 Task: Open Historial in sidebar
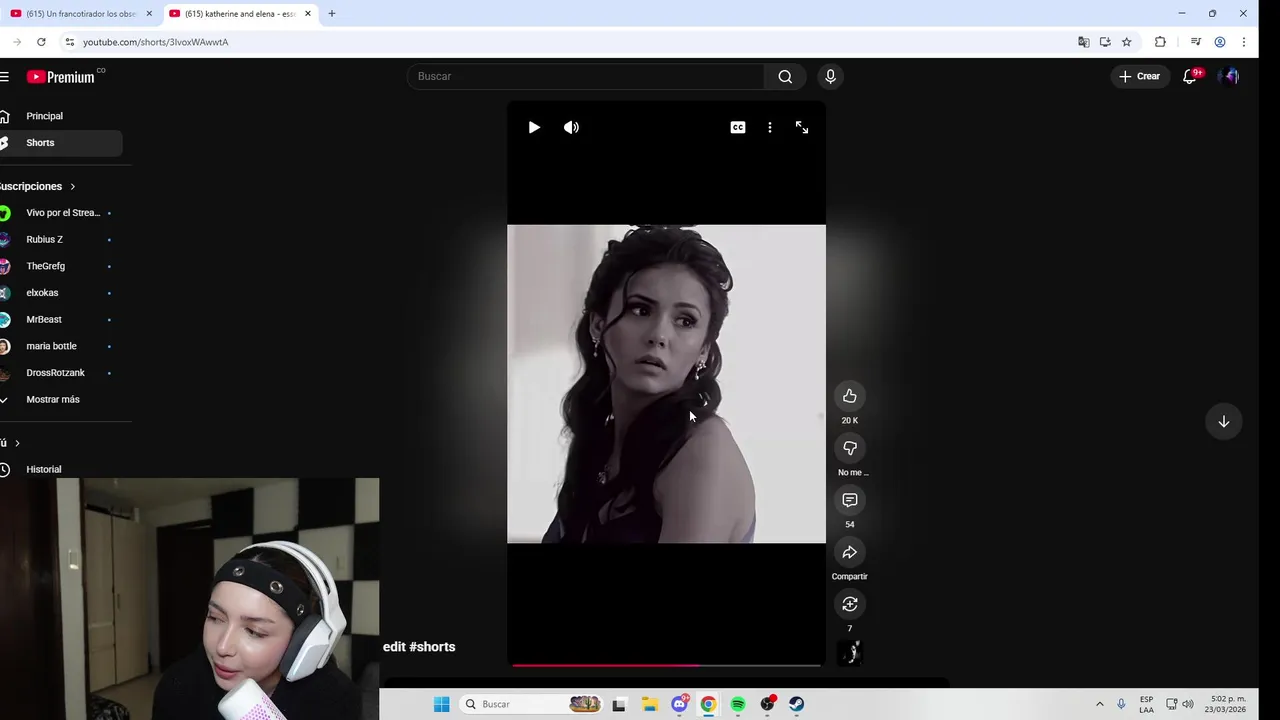60,469
